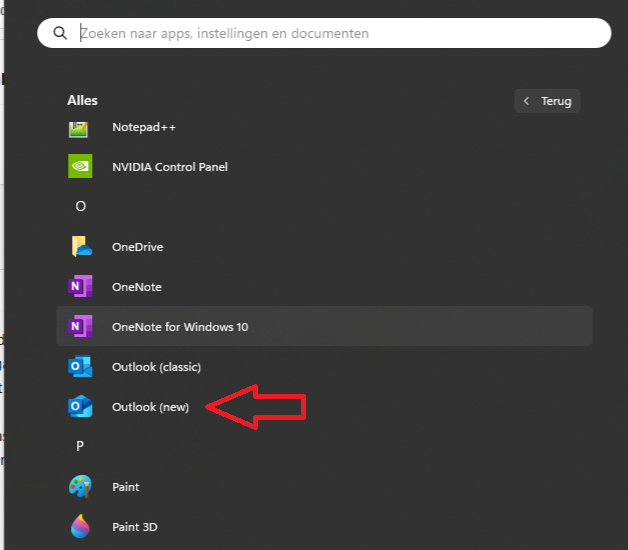Open the Paint 3D droplet icon
Viewport: 628px width, 550px height.
pos(80,526)
